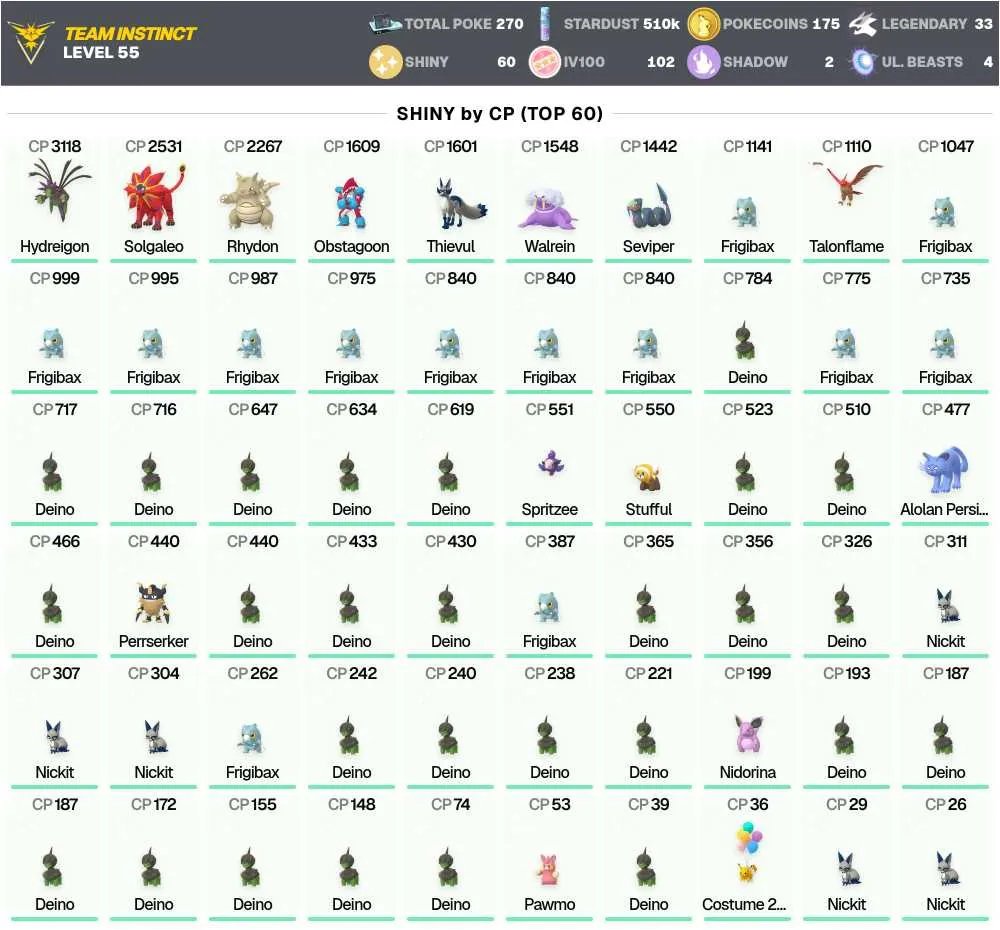The height and width of the screenshot is (930, 1000).
Task: Click the "CP 3118" value
Action: (55, 146)
